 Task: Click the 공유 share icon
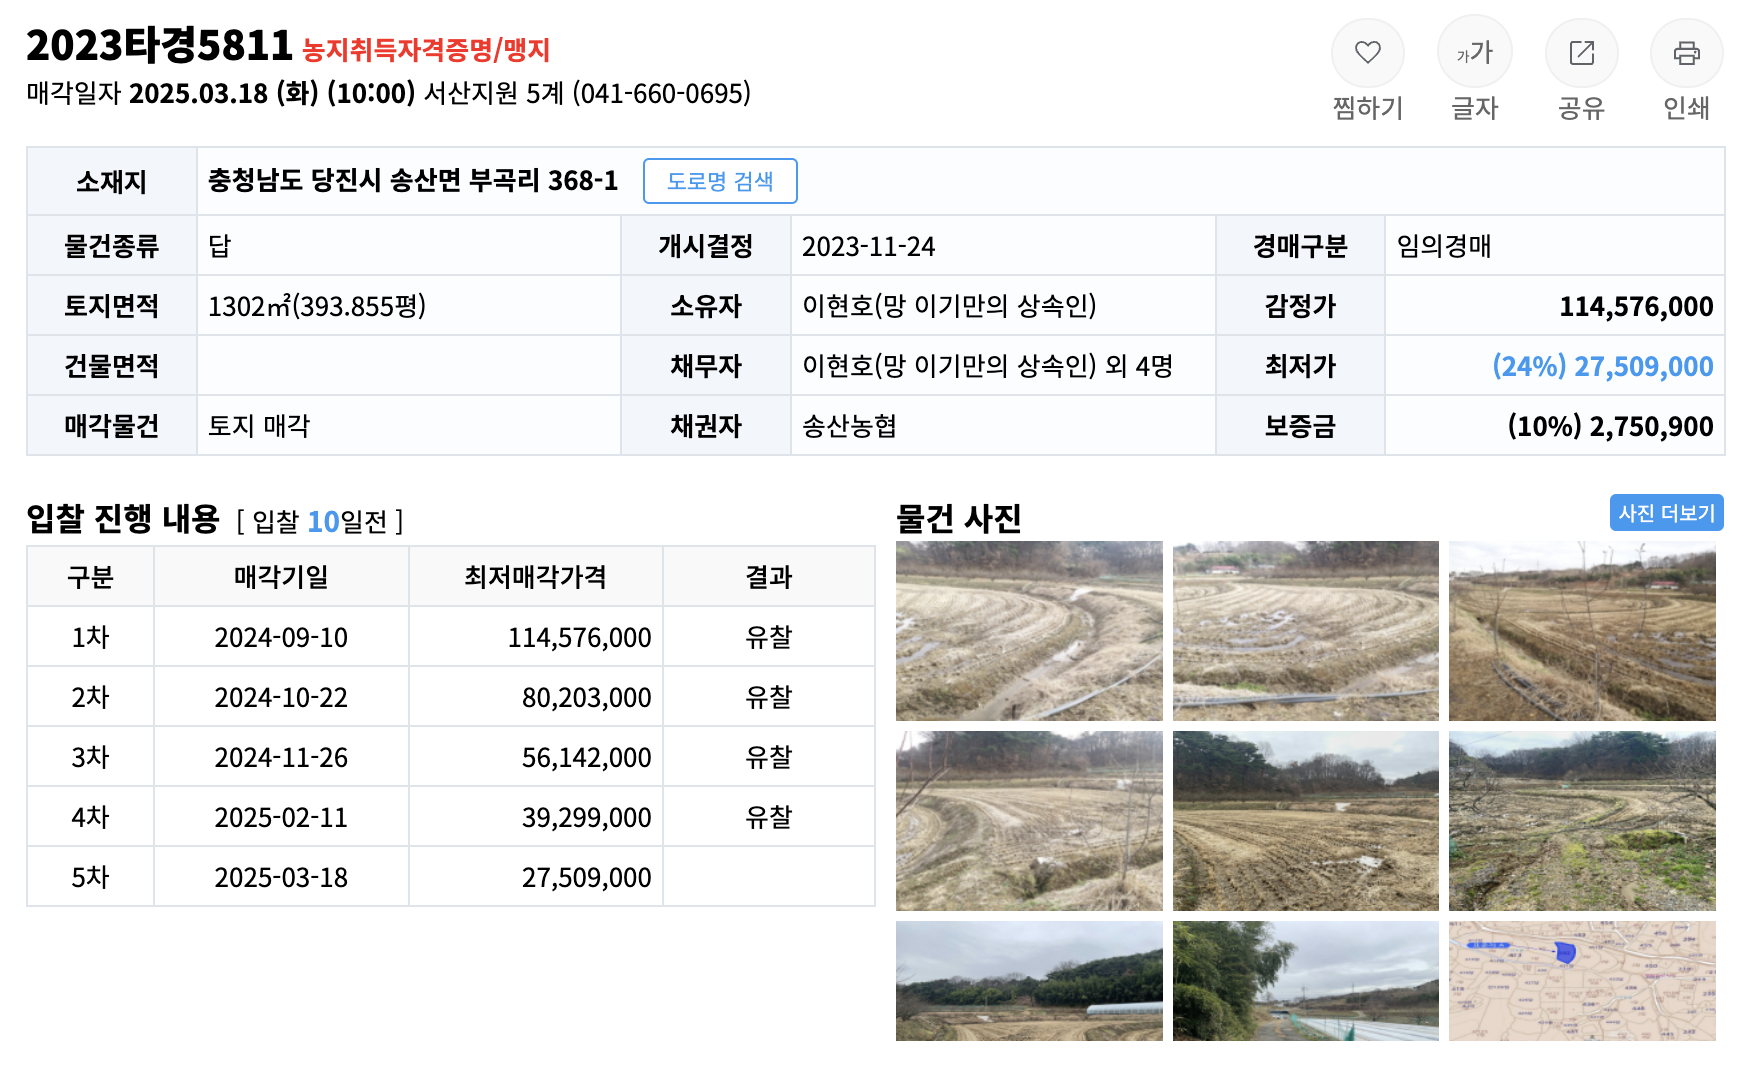(x=1581, y=53)
